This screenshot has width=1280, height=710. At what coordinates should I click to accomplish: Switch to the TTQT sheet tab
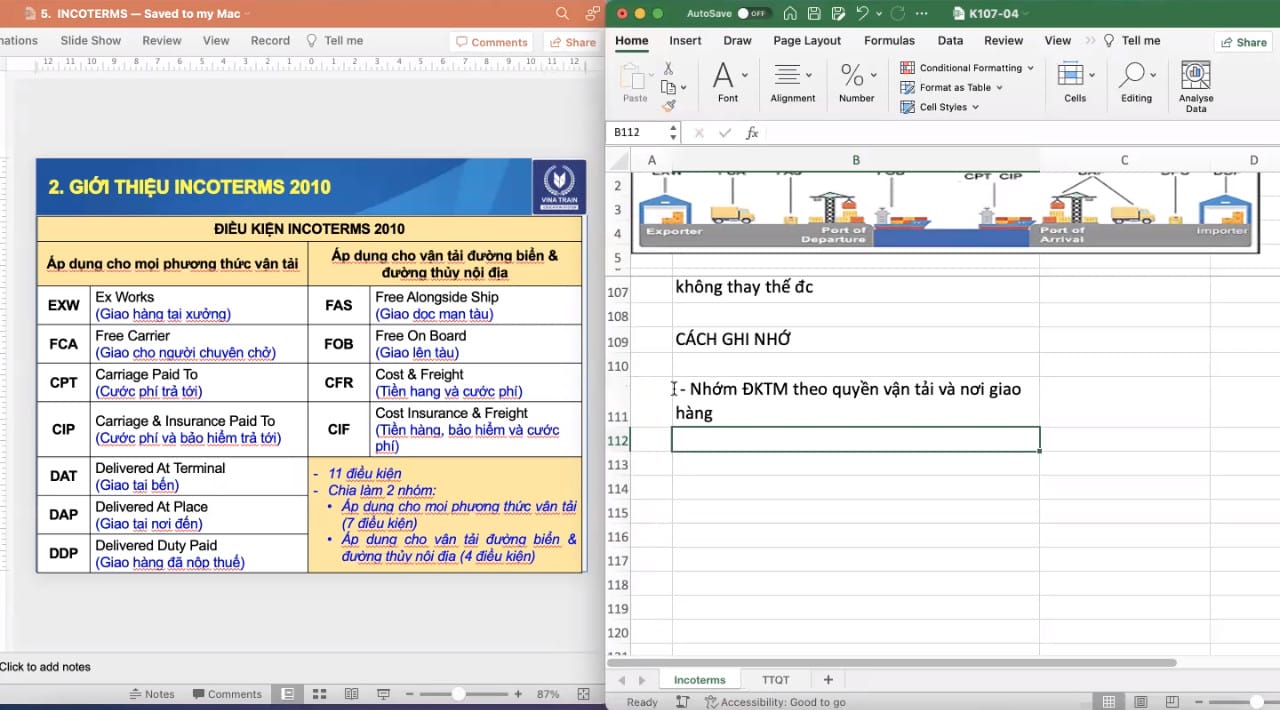pos(775,680)
